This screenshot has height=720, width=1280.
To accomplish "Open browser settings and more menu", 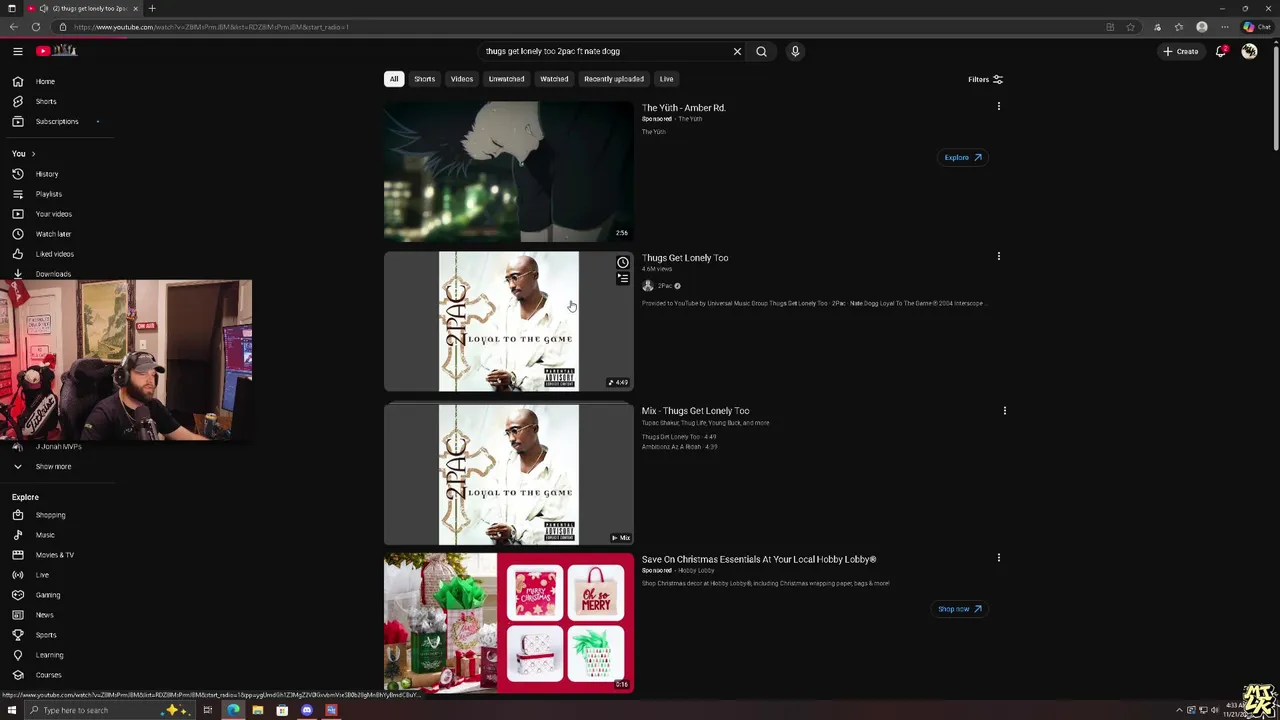I will pyautogui.click(x=1224, y=27).
